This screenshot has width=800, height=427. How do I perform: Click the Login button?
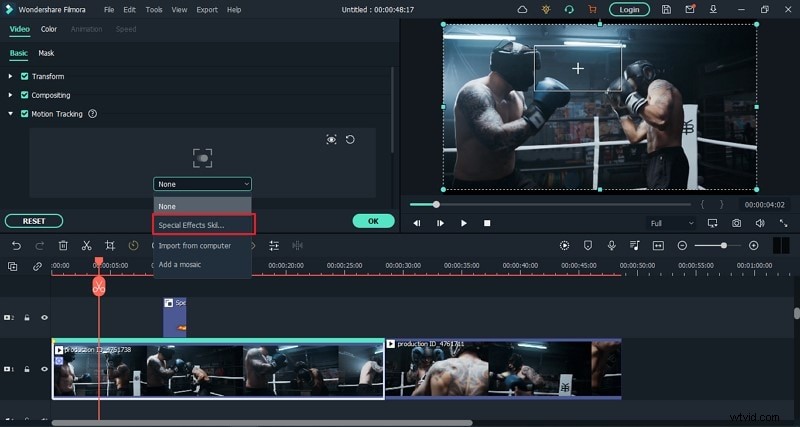(x=630, y=9)
